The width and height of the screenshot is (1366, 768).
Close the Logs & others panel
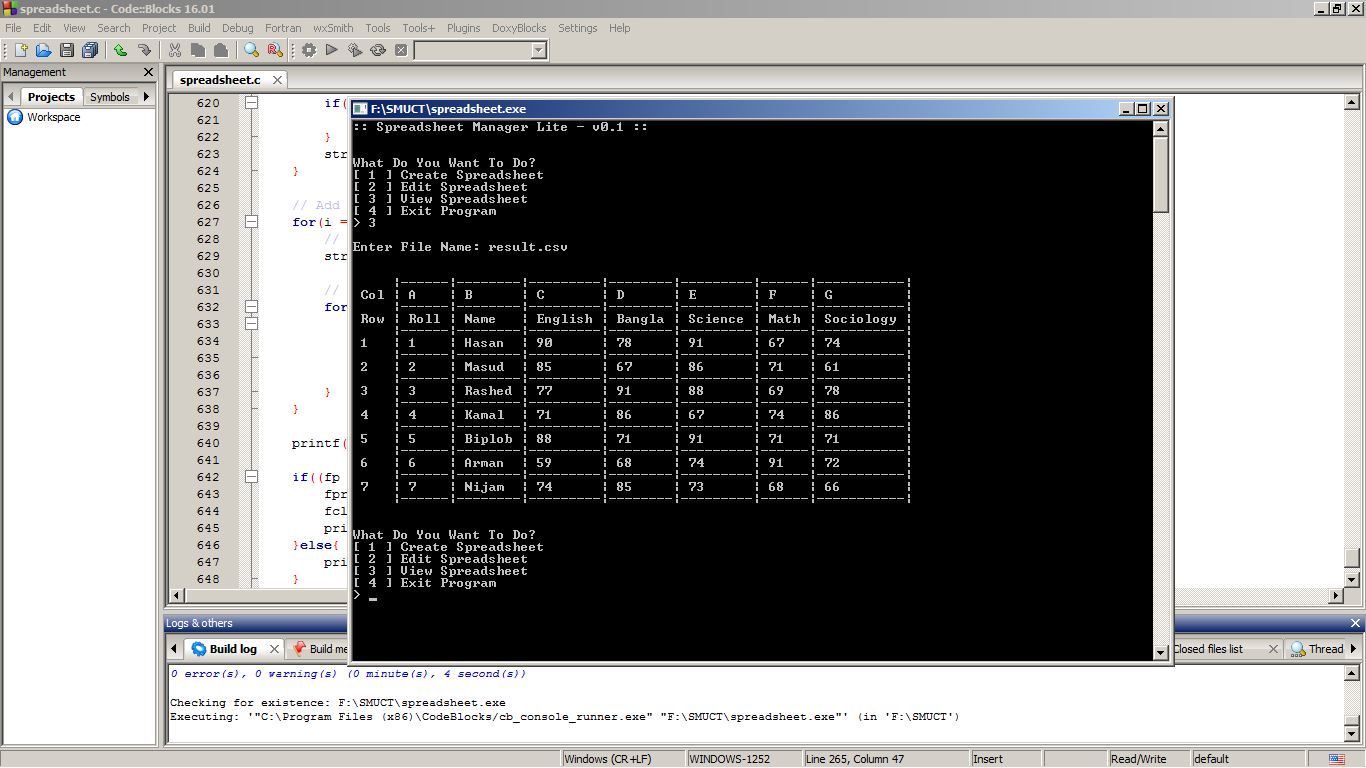1355,623
